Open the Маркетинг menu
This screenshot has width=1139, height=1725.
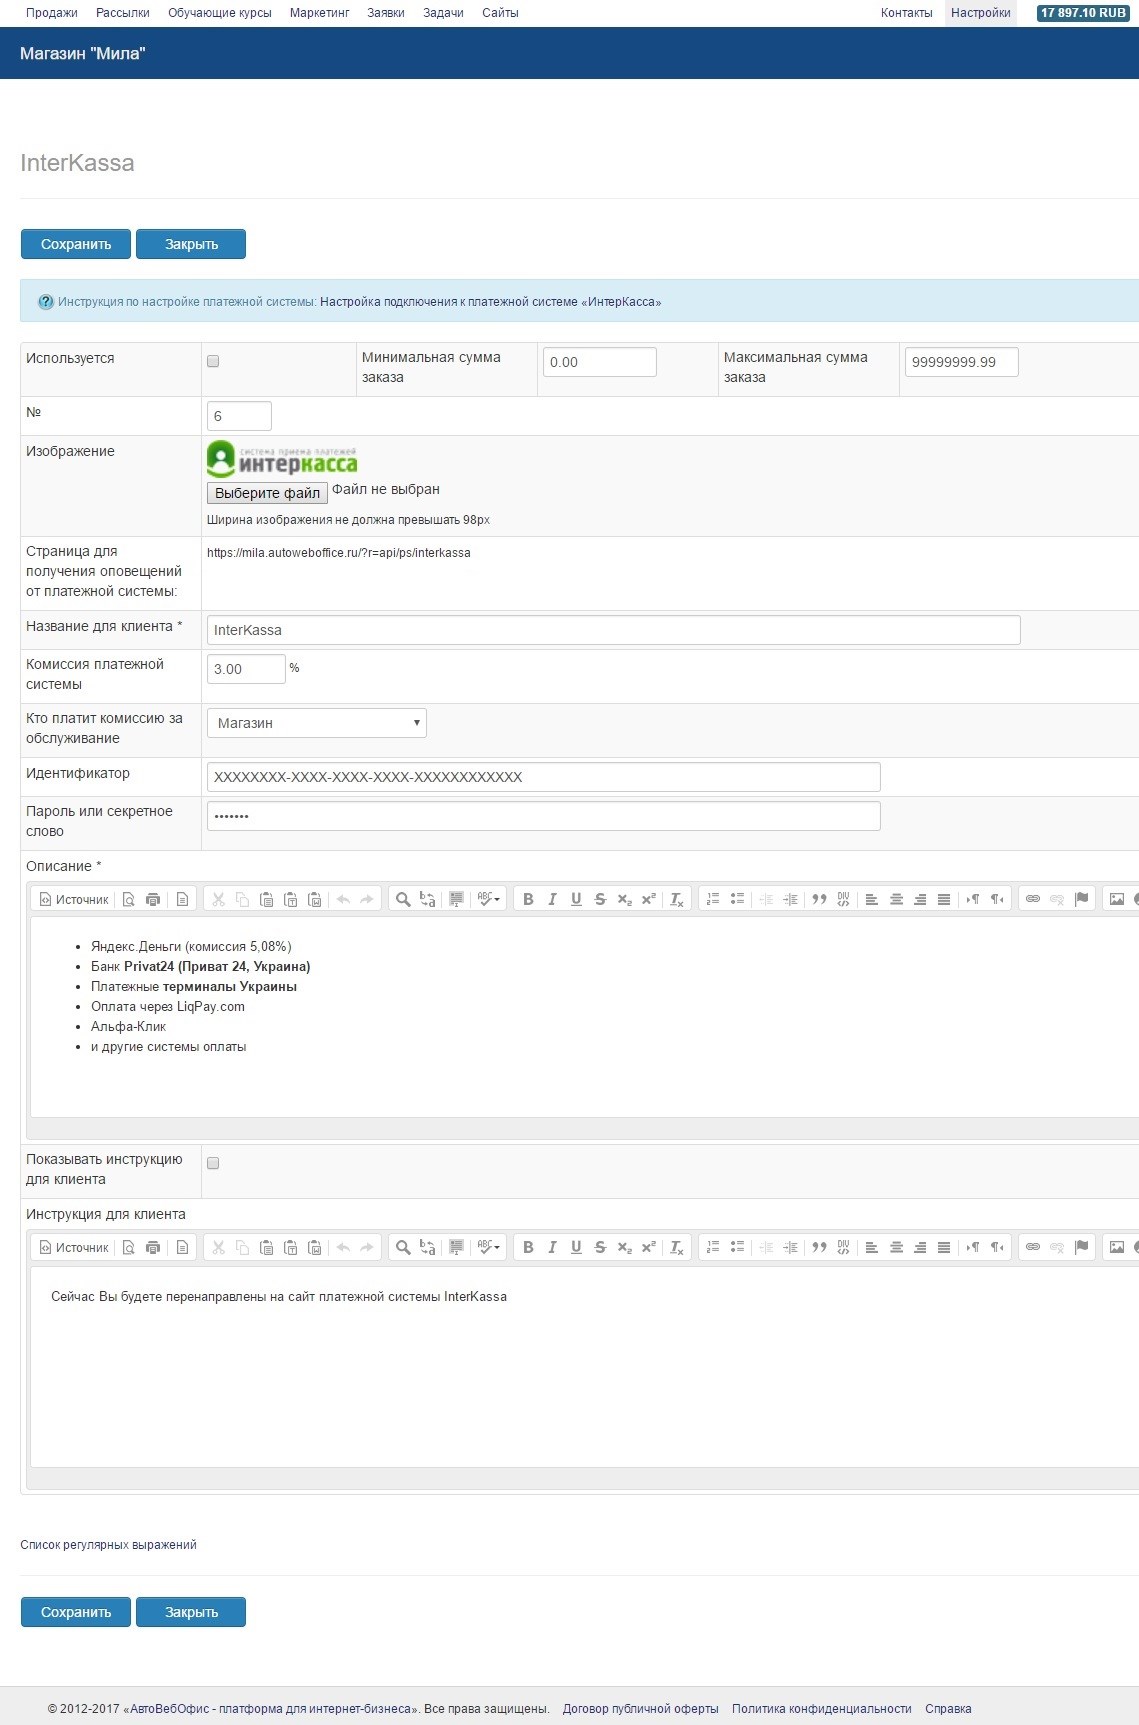pyautogui.click(x=320, y=13)
